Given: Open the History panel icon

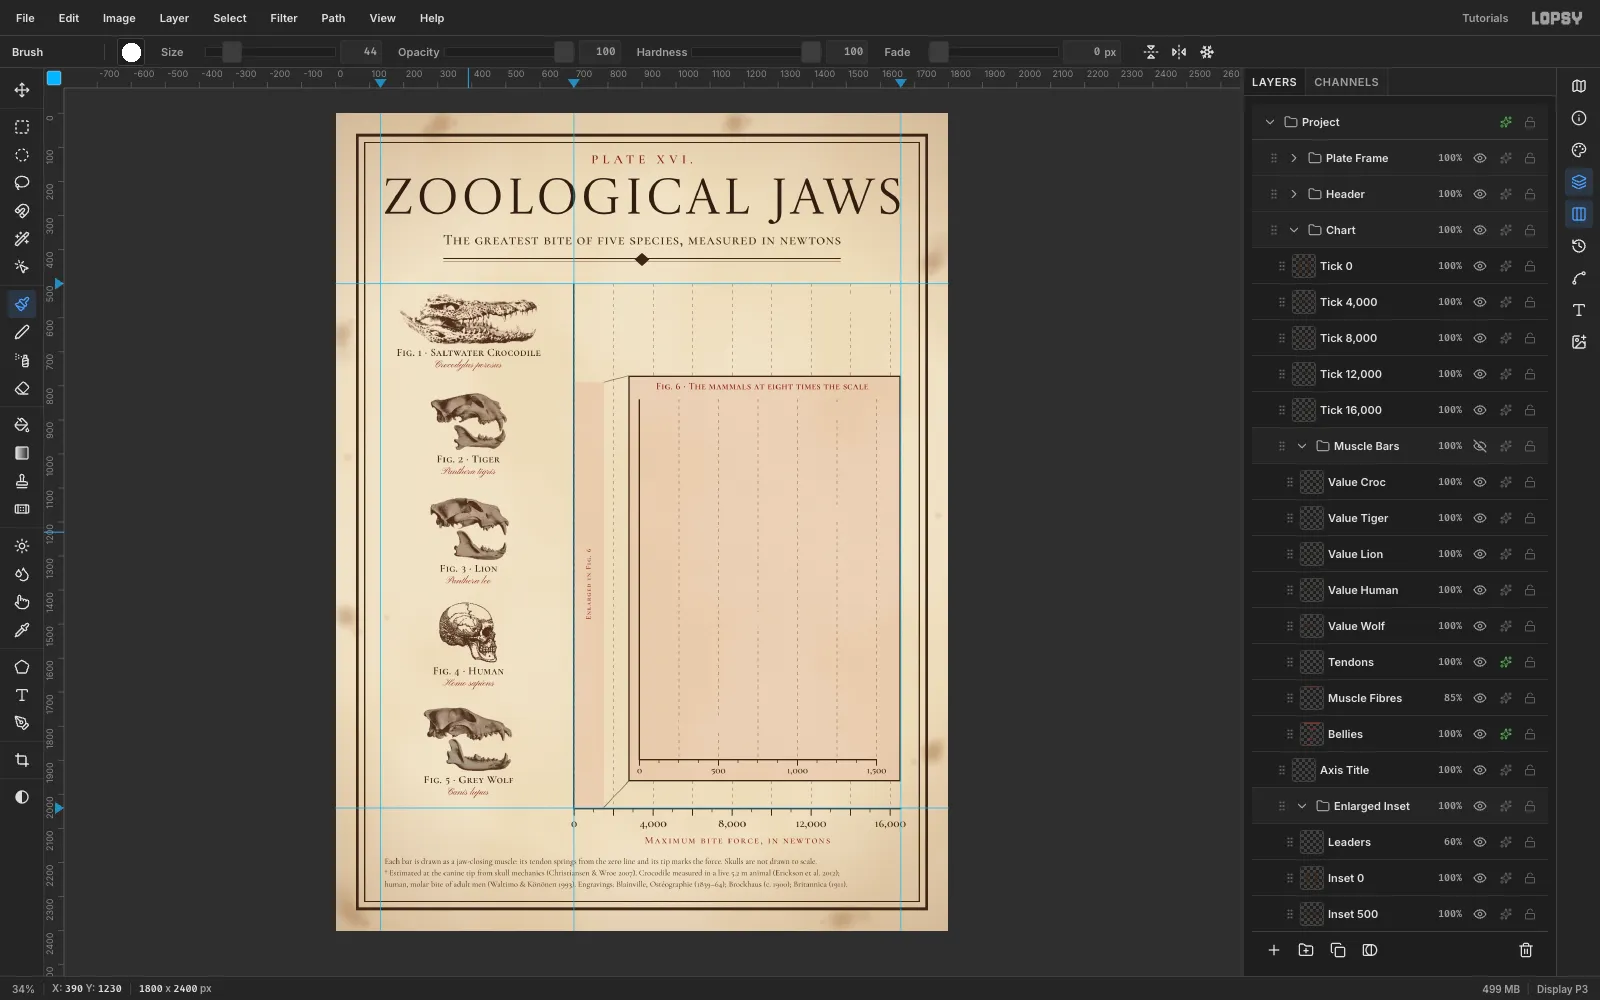Looking at the screenshot, I should (1579, 246).
